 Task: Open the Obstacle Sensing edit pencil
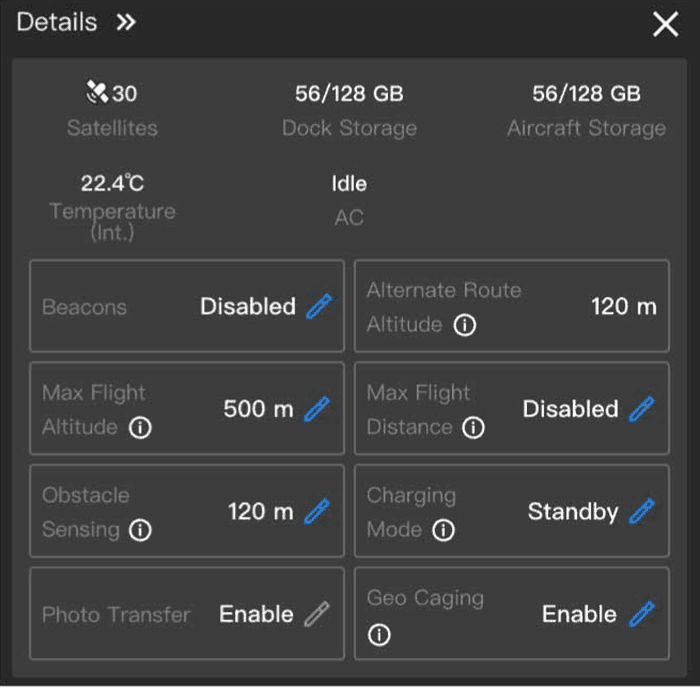click(x=316, y=512)
